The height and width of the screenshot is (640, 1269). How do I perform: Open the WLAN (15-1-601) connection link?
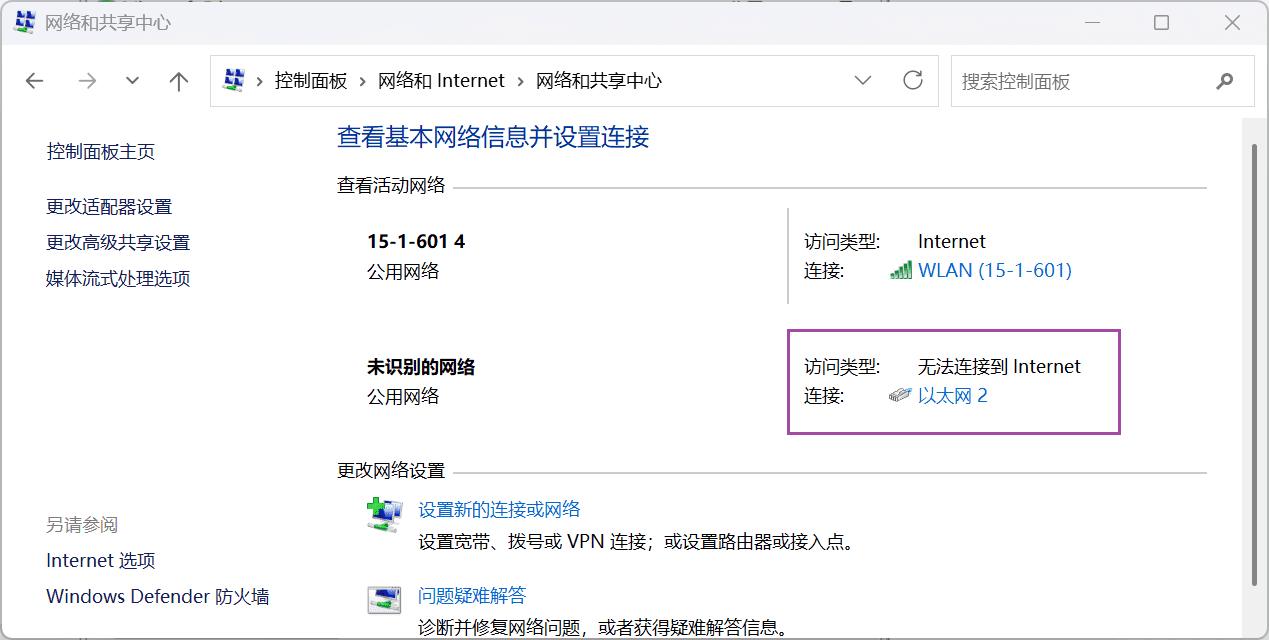[x=994, y=270]
